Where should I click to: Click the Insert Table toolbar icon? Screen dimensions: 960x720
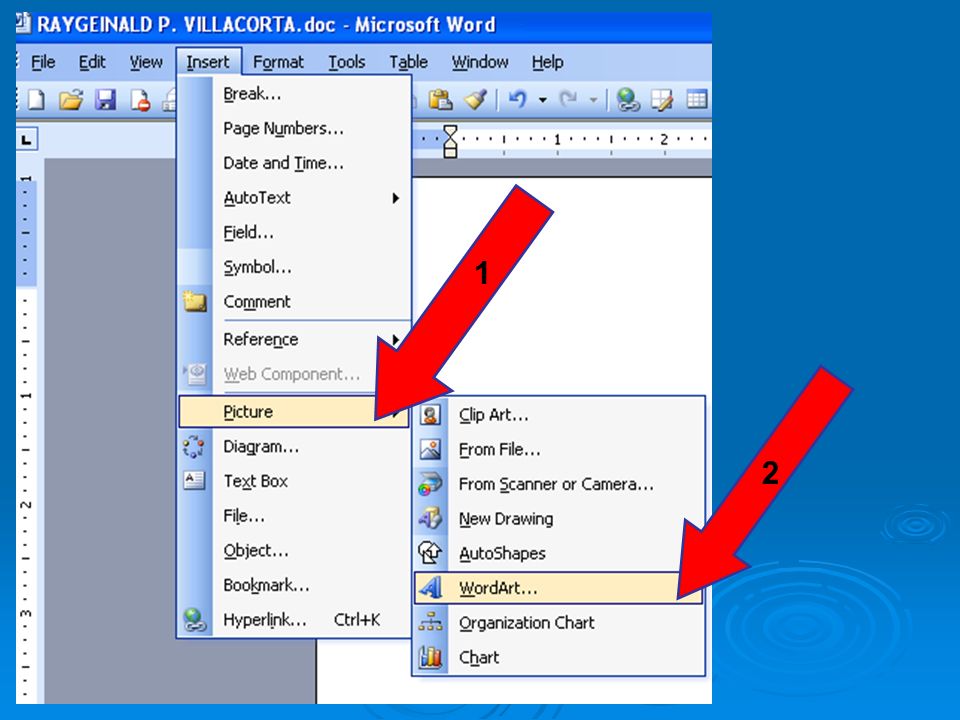click(x=697, y=99)
